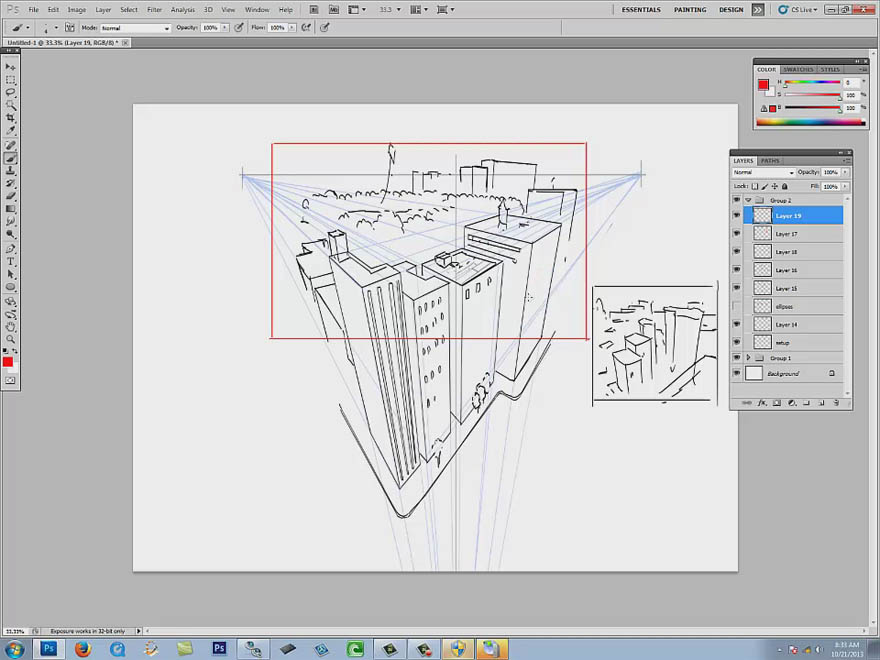
Task: Select the Brush tool in toolbox
Action: coord(10,158)
